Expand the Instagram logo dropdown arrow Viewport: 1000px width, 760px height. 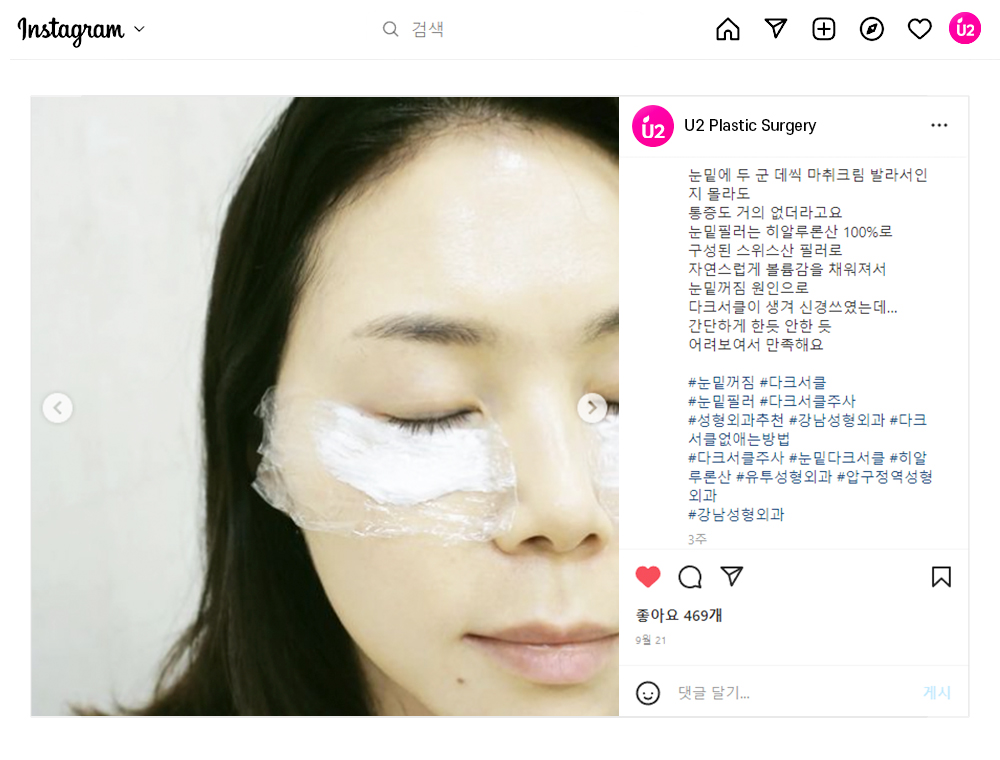[x=140, y=29]
